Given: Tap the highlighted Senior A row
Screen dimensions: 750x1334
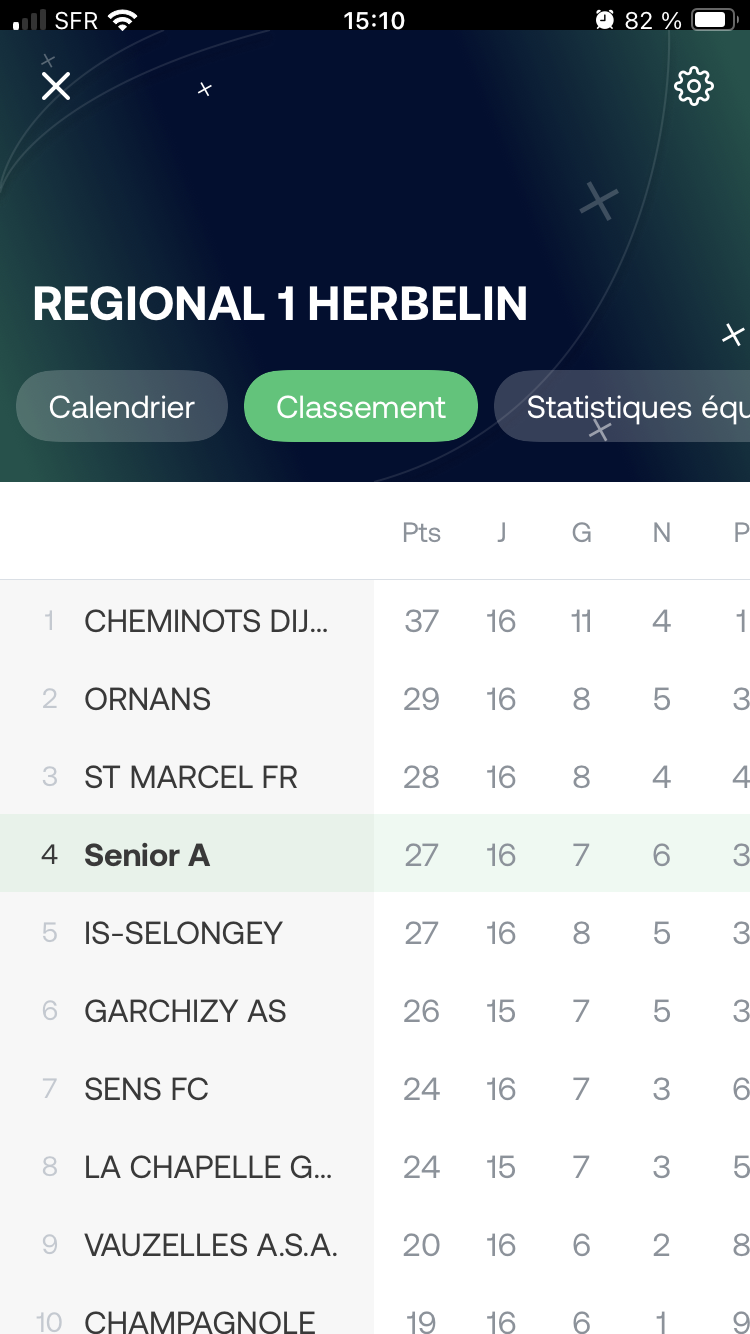Looking at the screenshot, I should click(x=147, y=855).
